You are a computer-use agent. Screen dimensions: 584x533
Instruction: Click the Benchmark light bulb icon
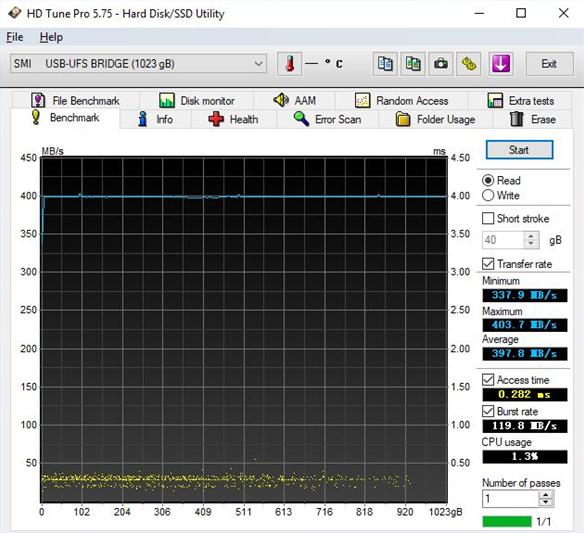coord(35,117)
